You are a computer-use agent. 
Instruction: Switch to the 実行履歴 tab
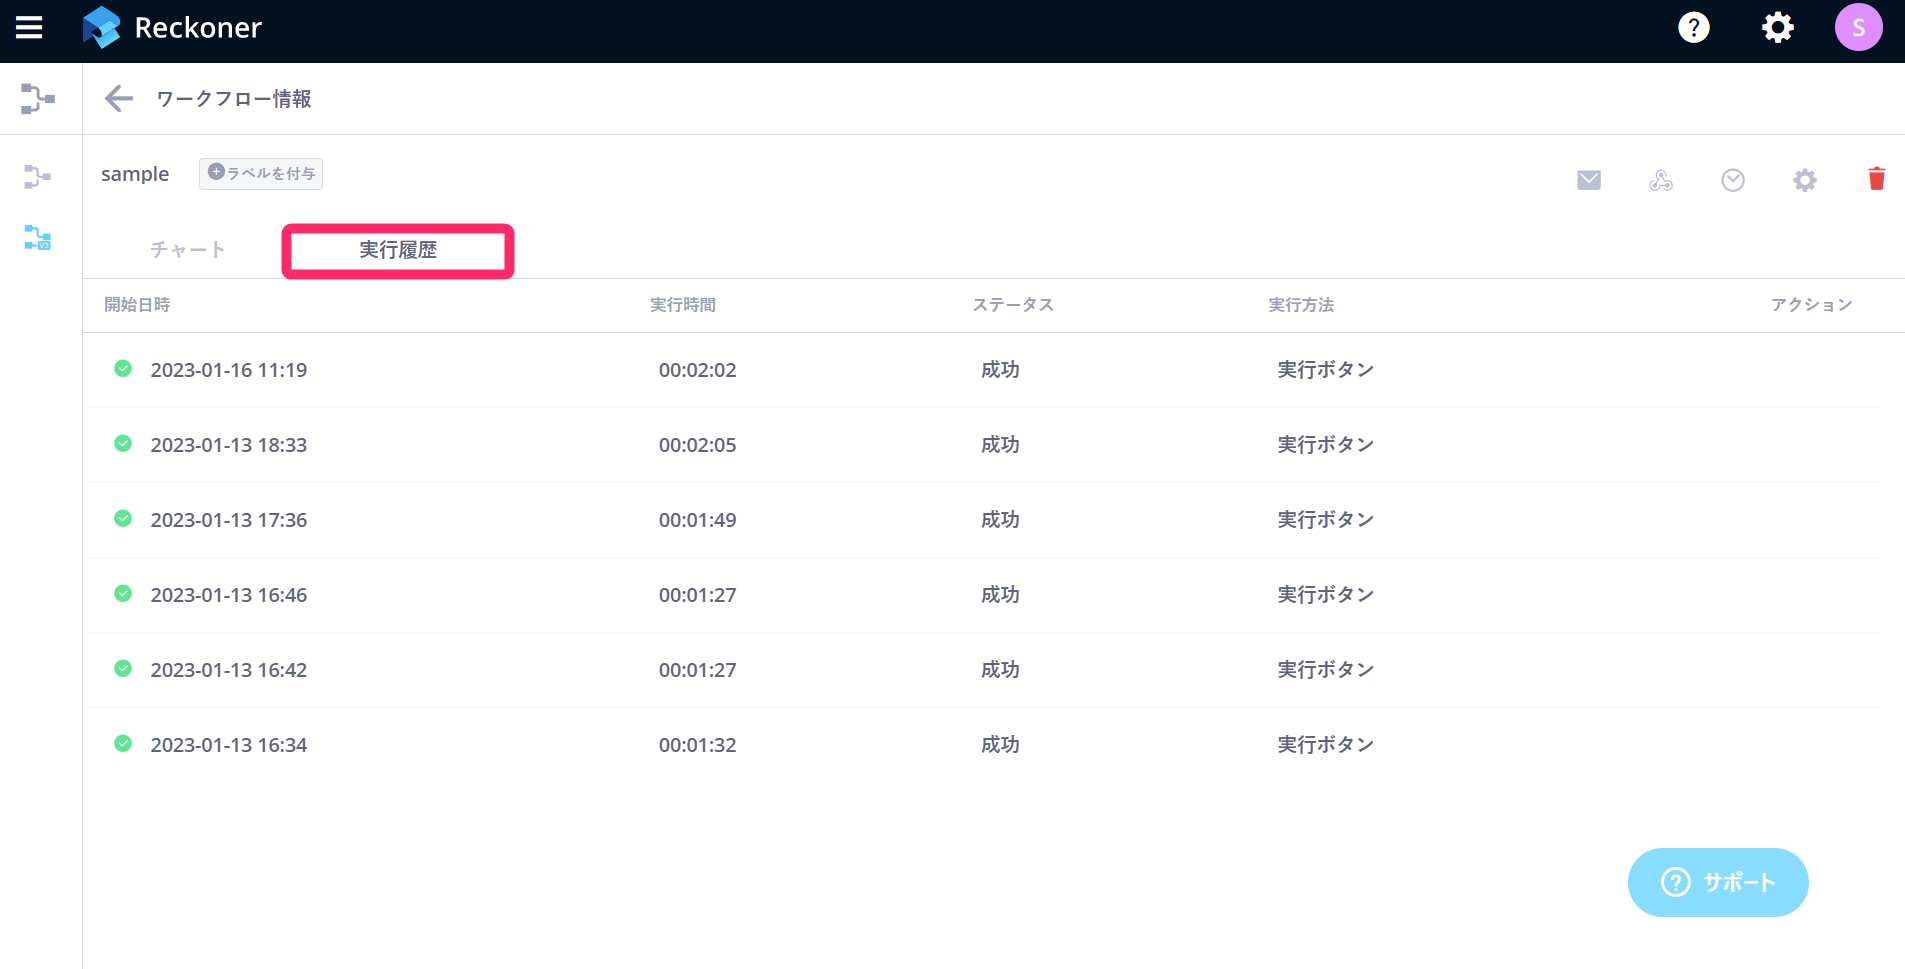point(398,250)
